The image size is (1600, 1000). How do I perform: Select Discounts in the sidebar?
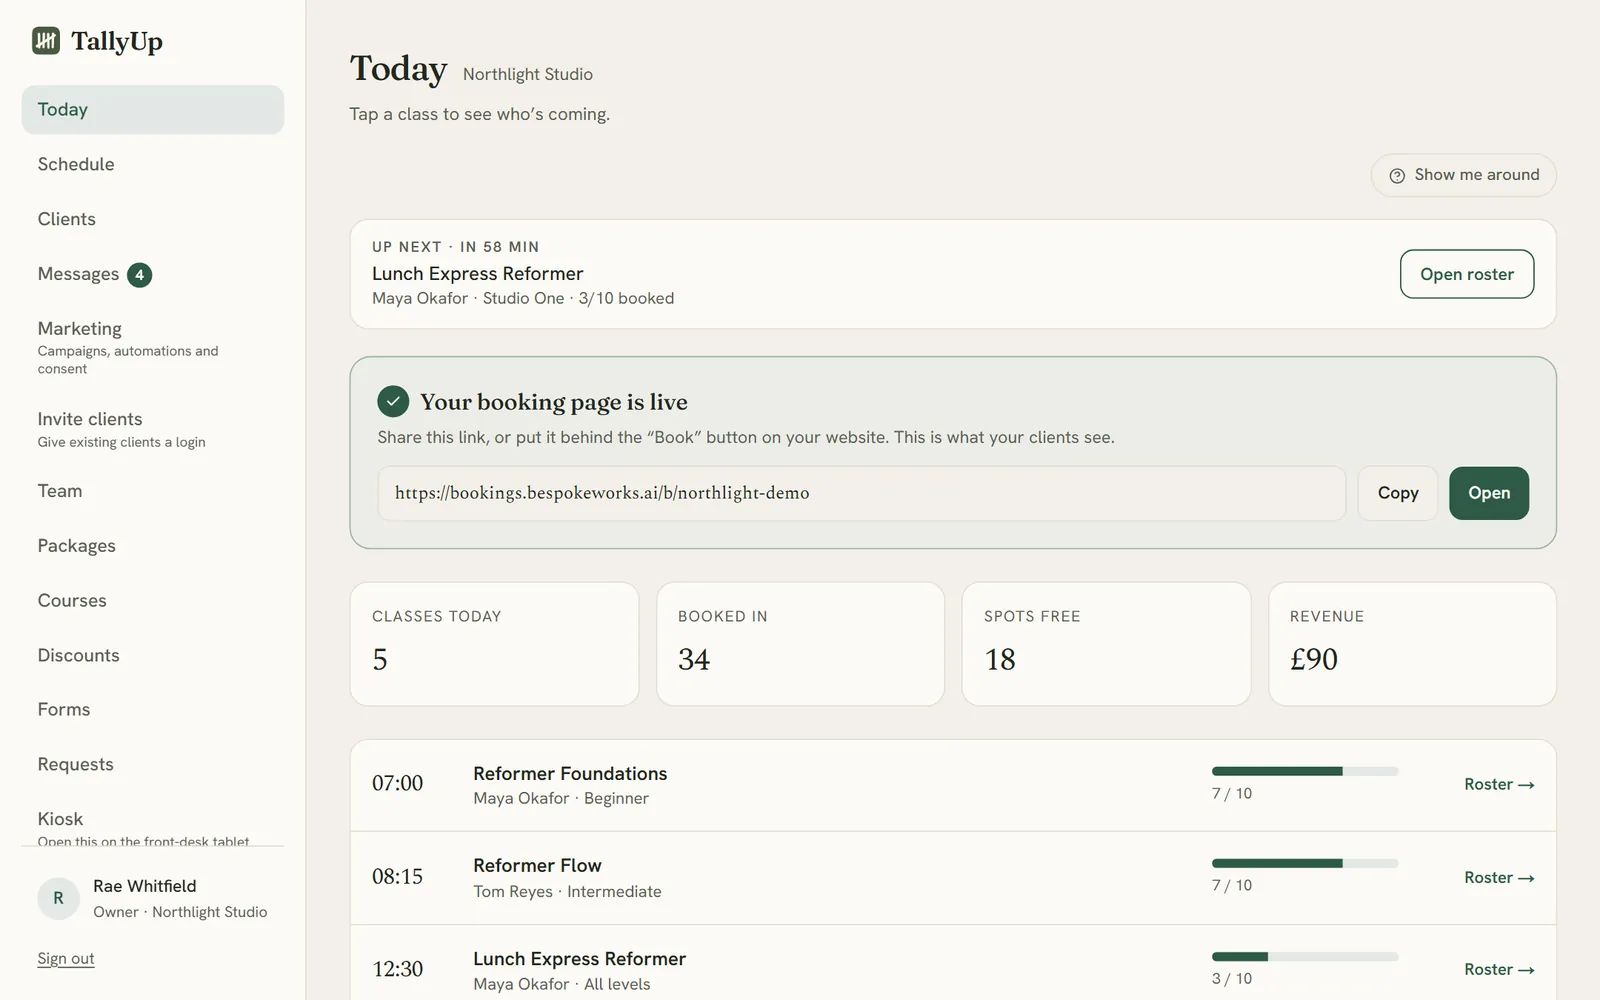coord(153,655)
